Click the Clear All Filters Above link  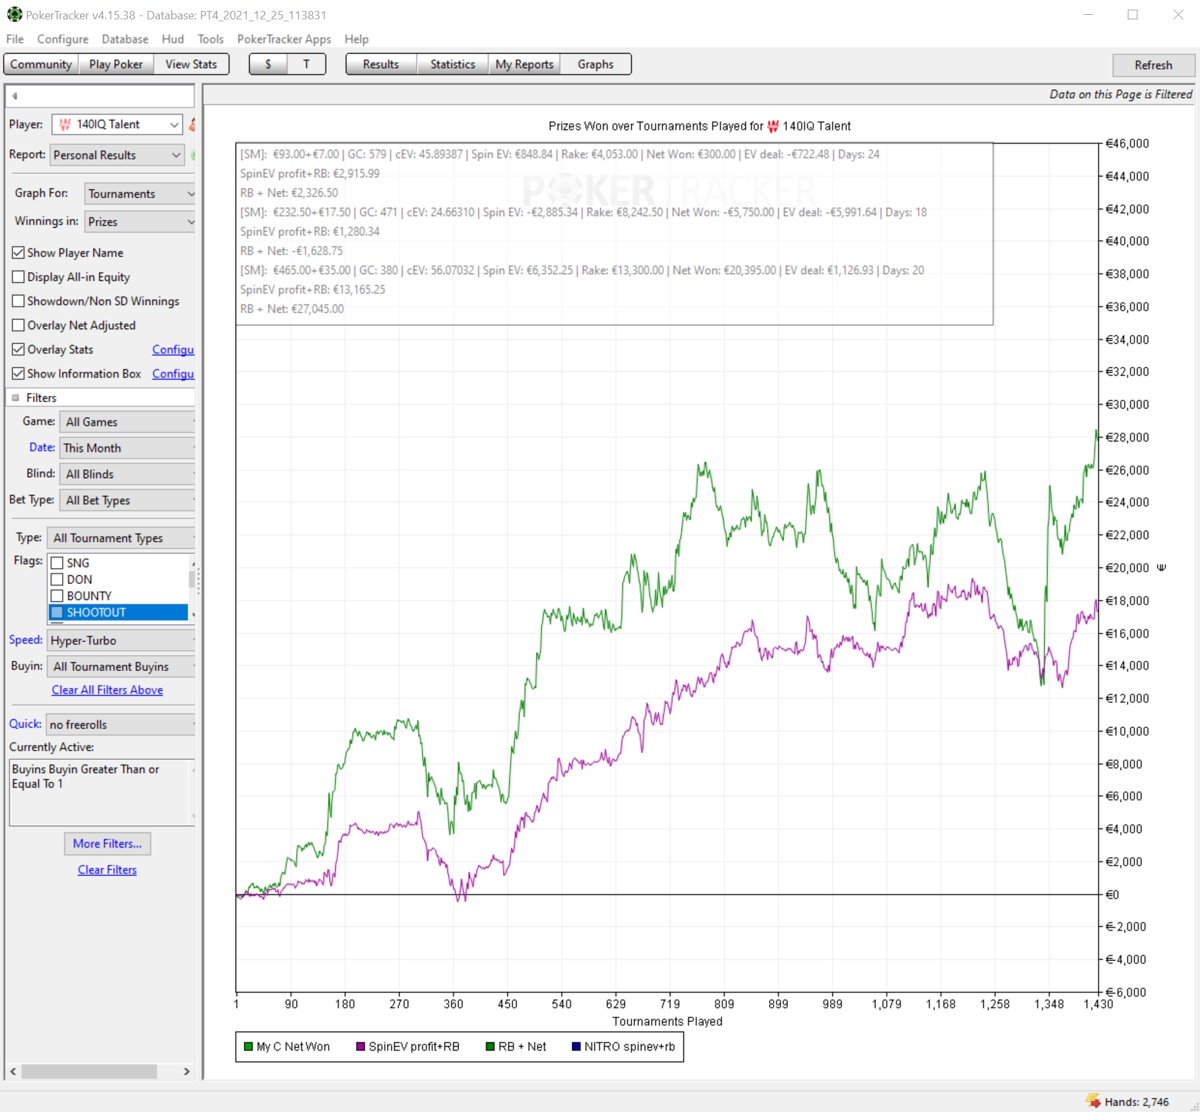tap(107, 690)
